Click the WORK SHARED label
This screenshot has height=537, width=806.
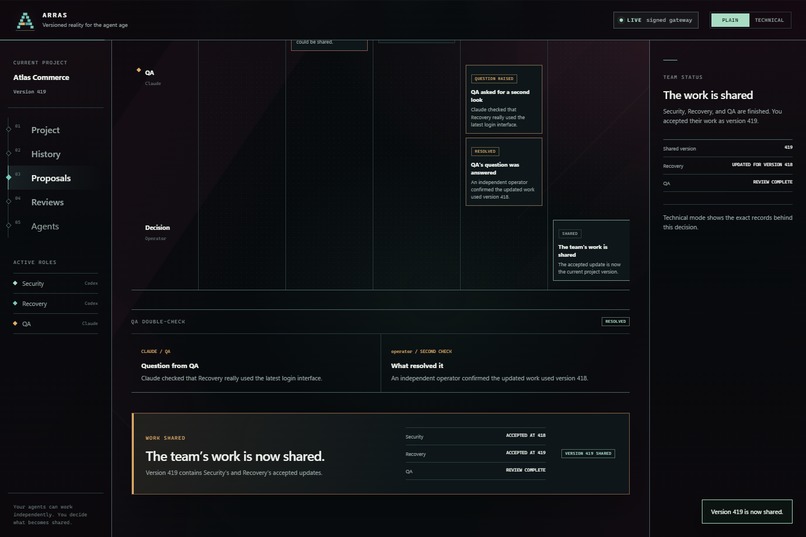165,438
